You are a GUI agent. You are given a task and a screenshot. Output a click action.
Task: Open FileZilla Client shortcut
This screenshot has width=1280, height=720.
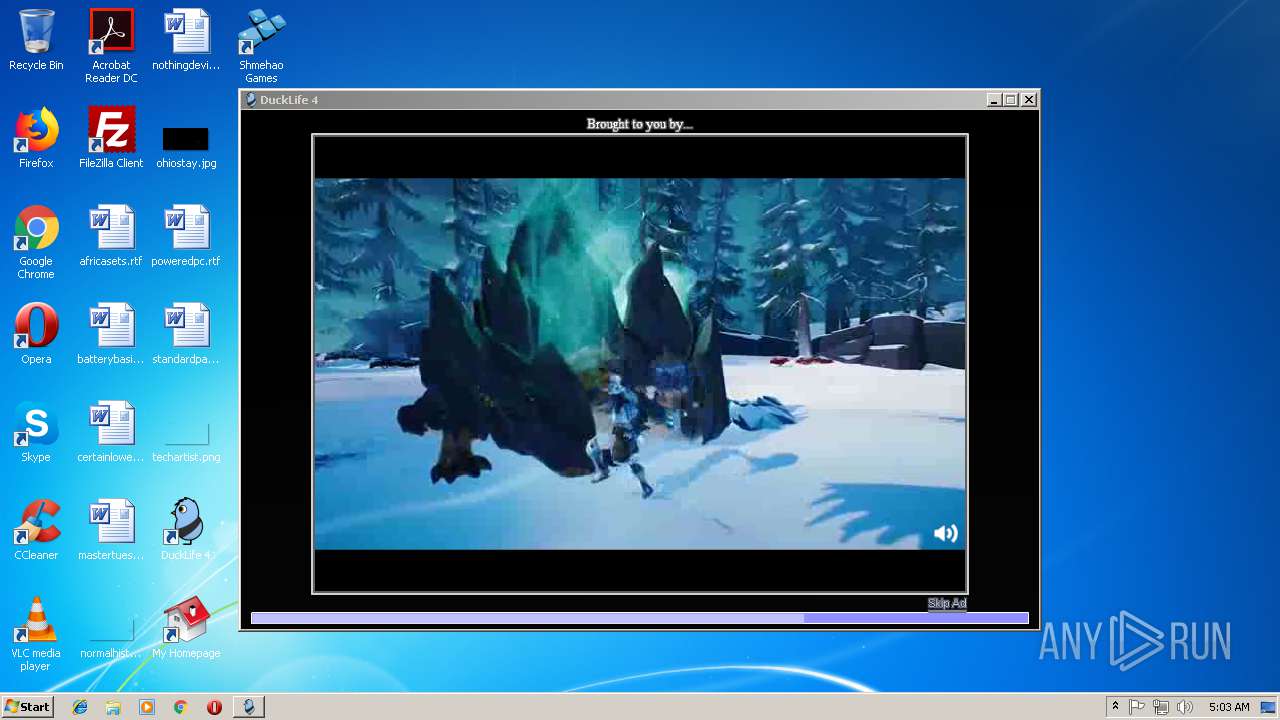coord(111,138)
